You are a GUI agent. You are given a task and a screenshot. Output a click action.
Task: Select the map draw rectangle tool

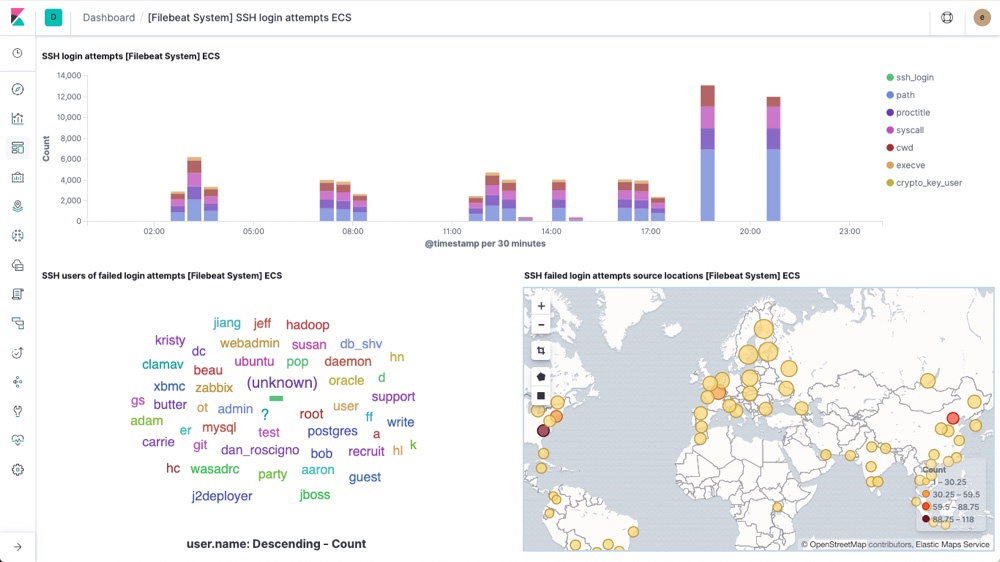(541, 396)
